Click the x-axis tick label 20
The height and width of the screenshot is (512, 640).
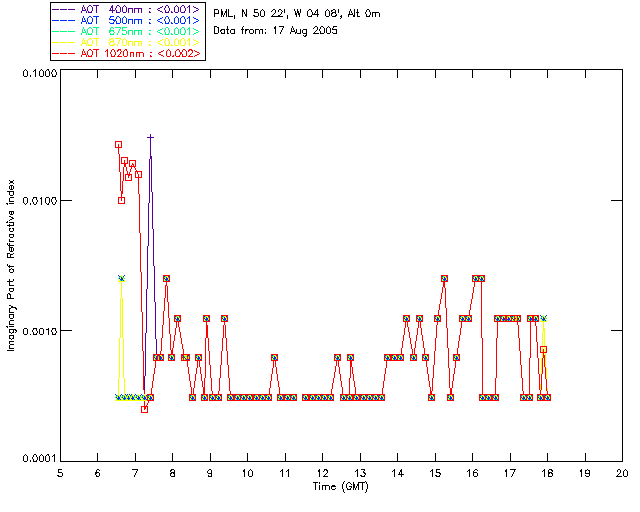622,473
